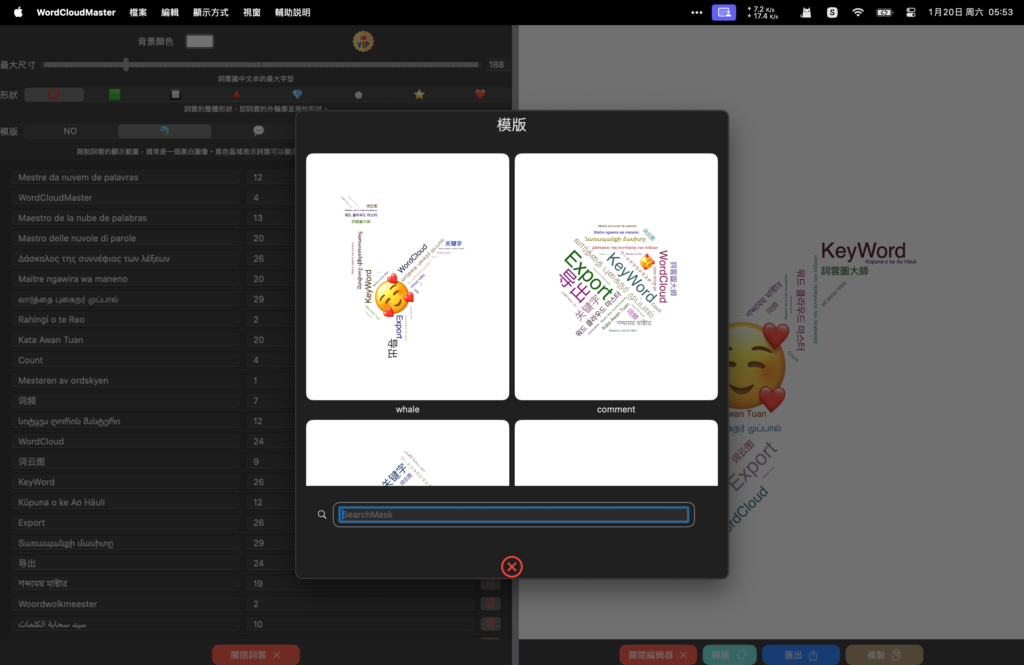
Task: Select the blue diamond shape
Action: 297,95
